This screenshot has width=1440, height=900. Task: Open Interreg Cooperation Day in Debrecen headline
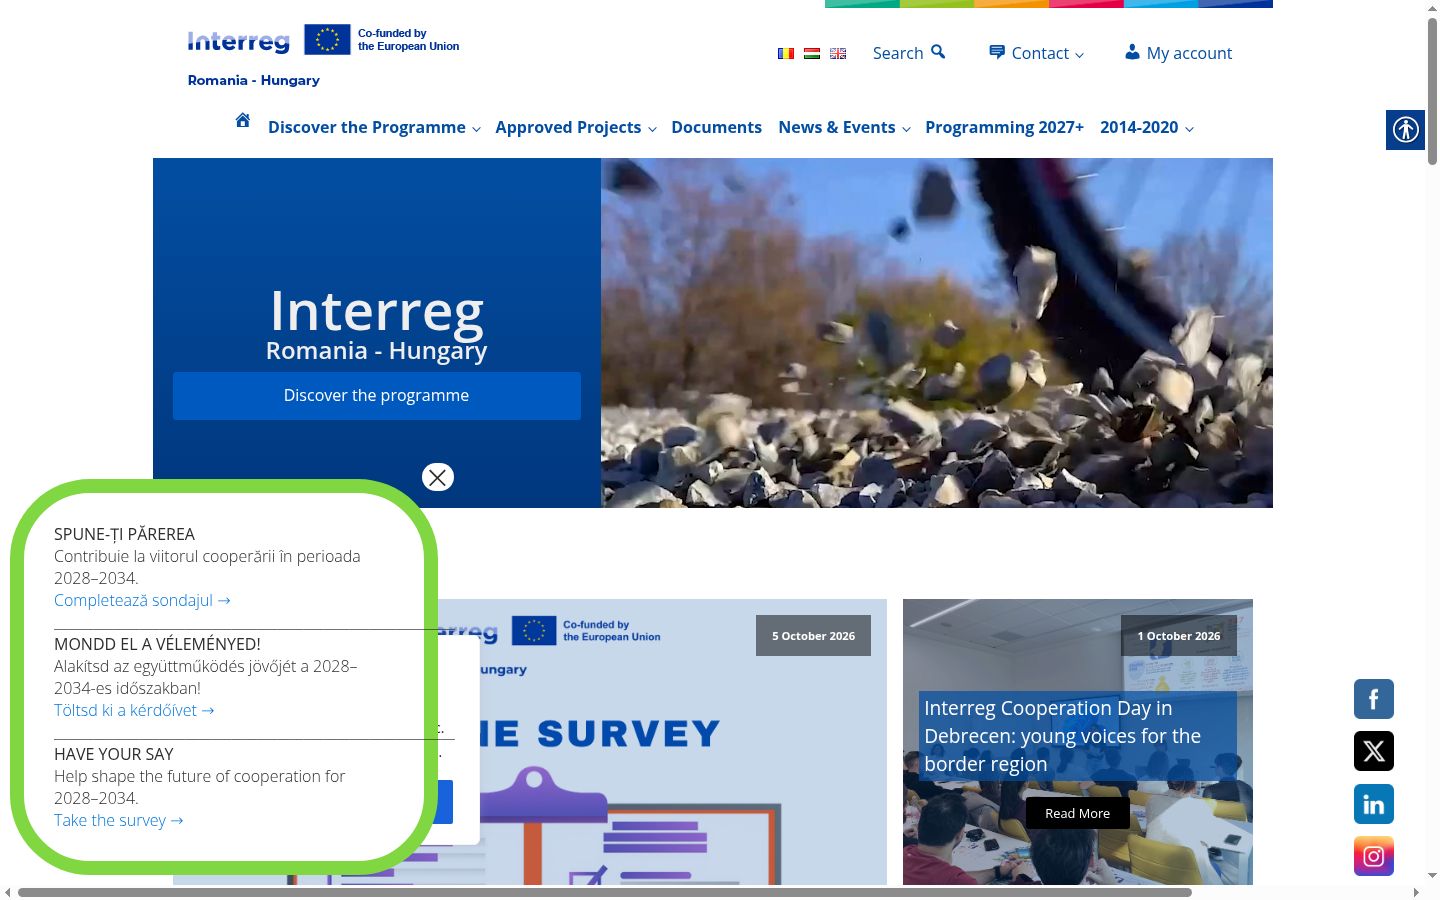point(1062,736)
